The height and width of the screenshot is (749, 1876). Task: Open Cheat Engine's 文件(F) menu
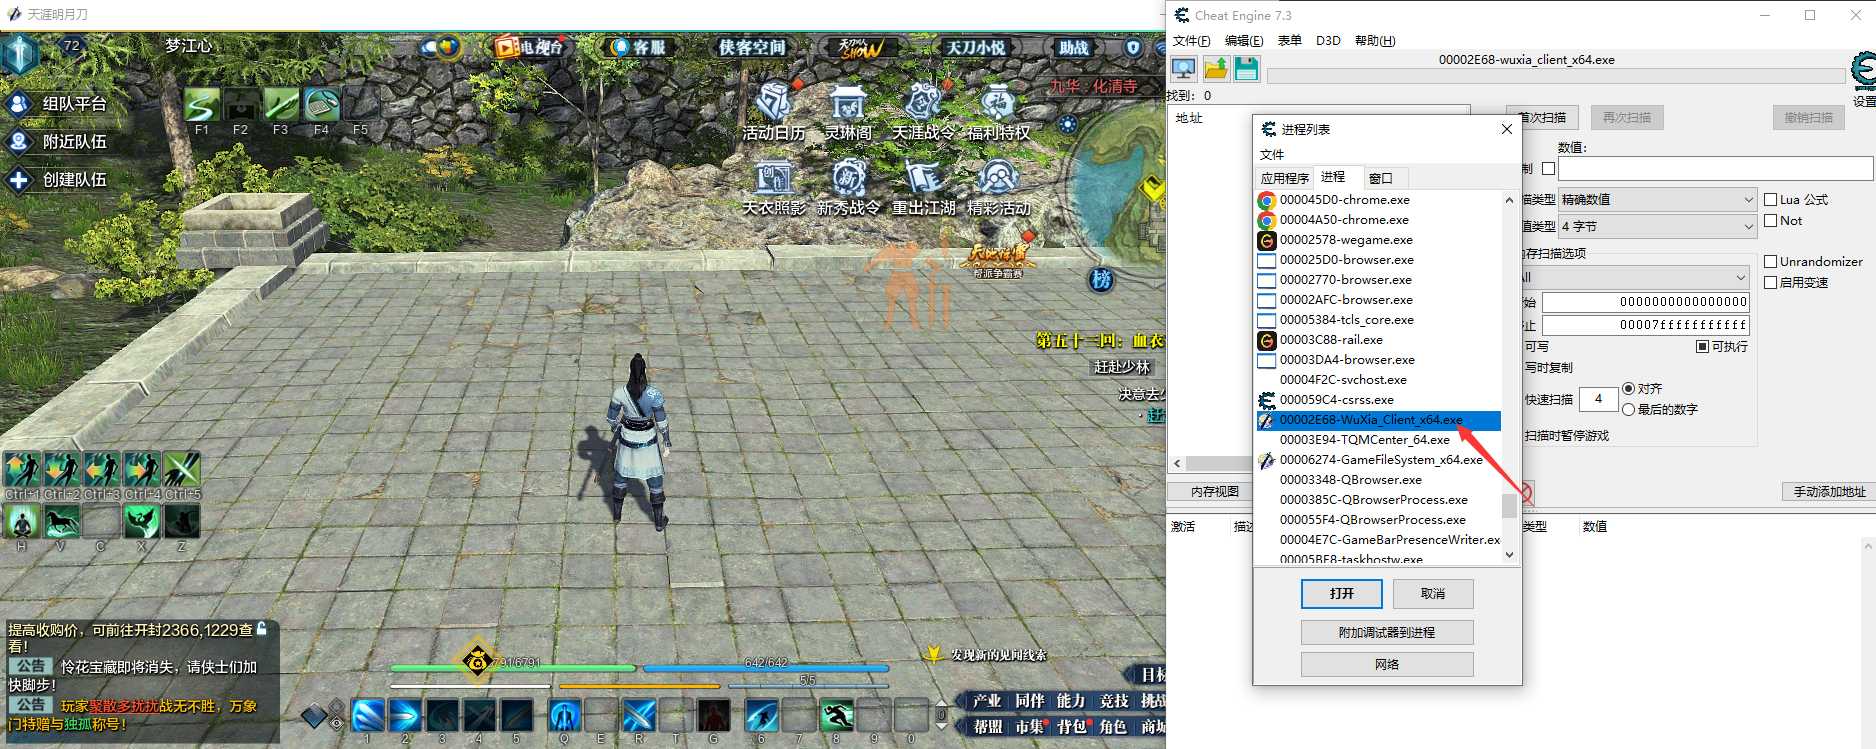click(1191, 41)
